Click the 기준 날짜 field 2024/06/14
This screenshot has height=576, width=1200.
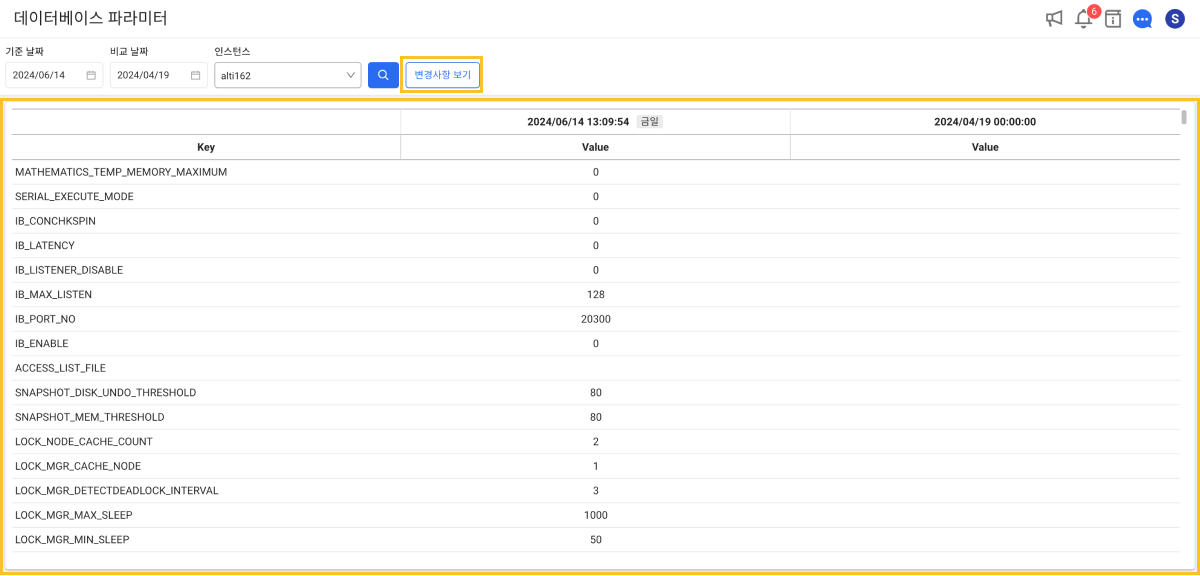tap(54, 75)
